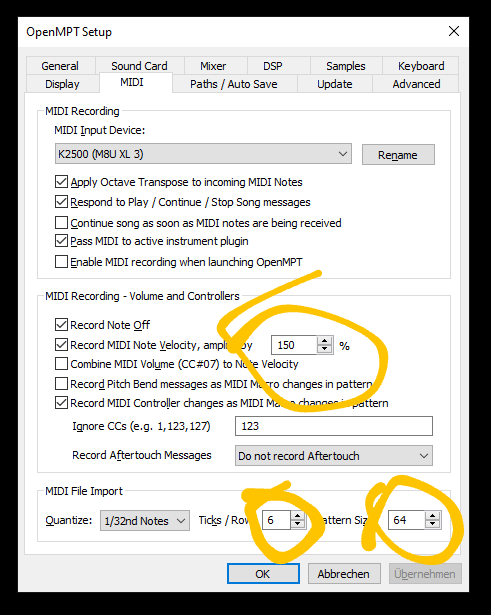
Task: Toggle Apply Octave Transpose to incoming MIDI Notes
Action: 61,182
